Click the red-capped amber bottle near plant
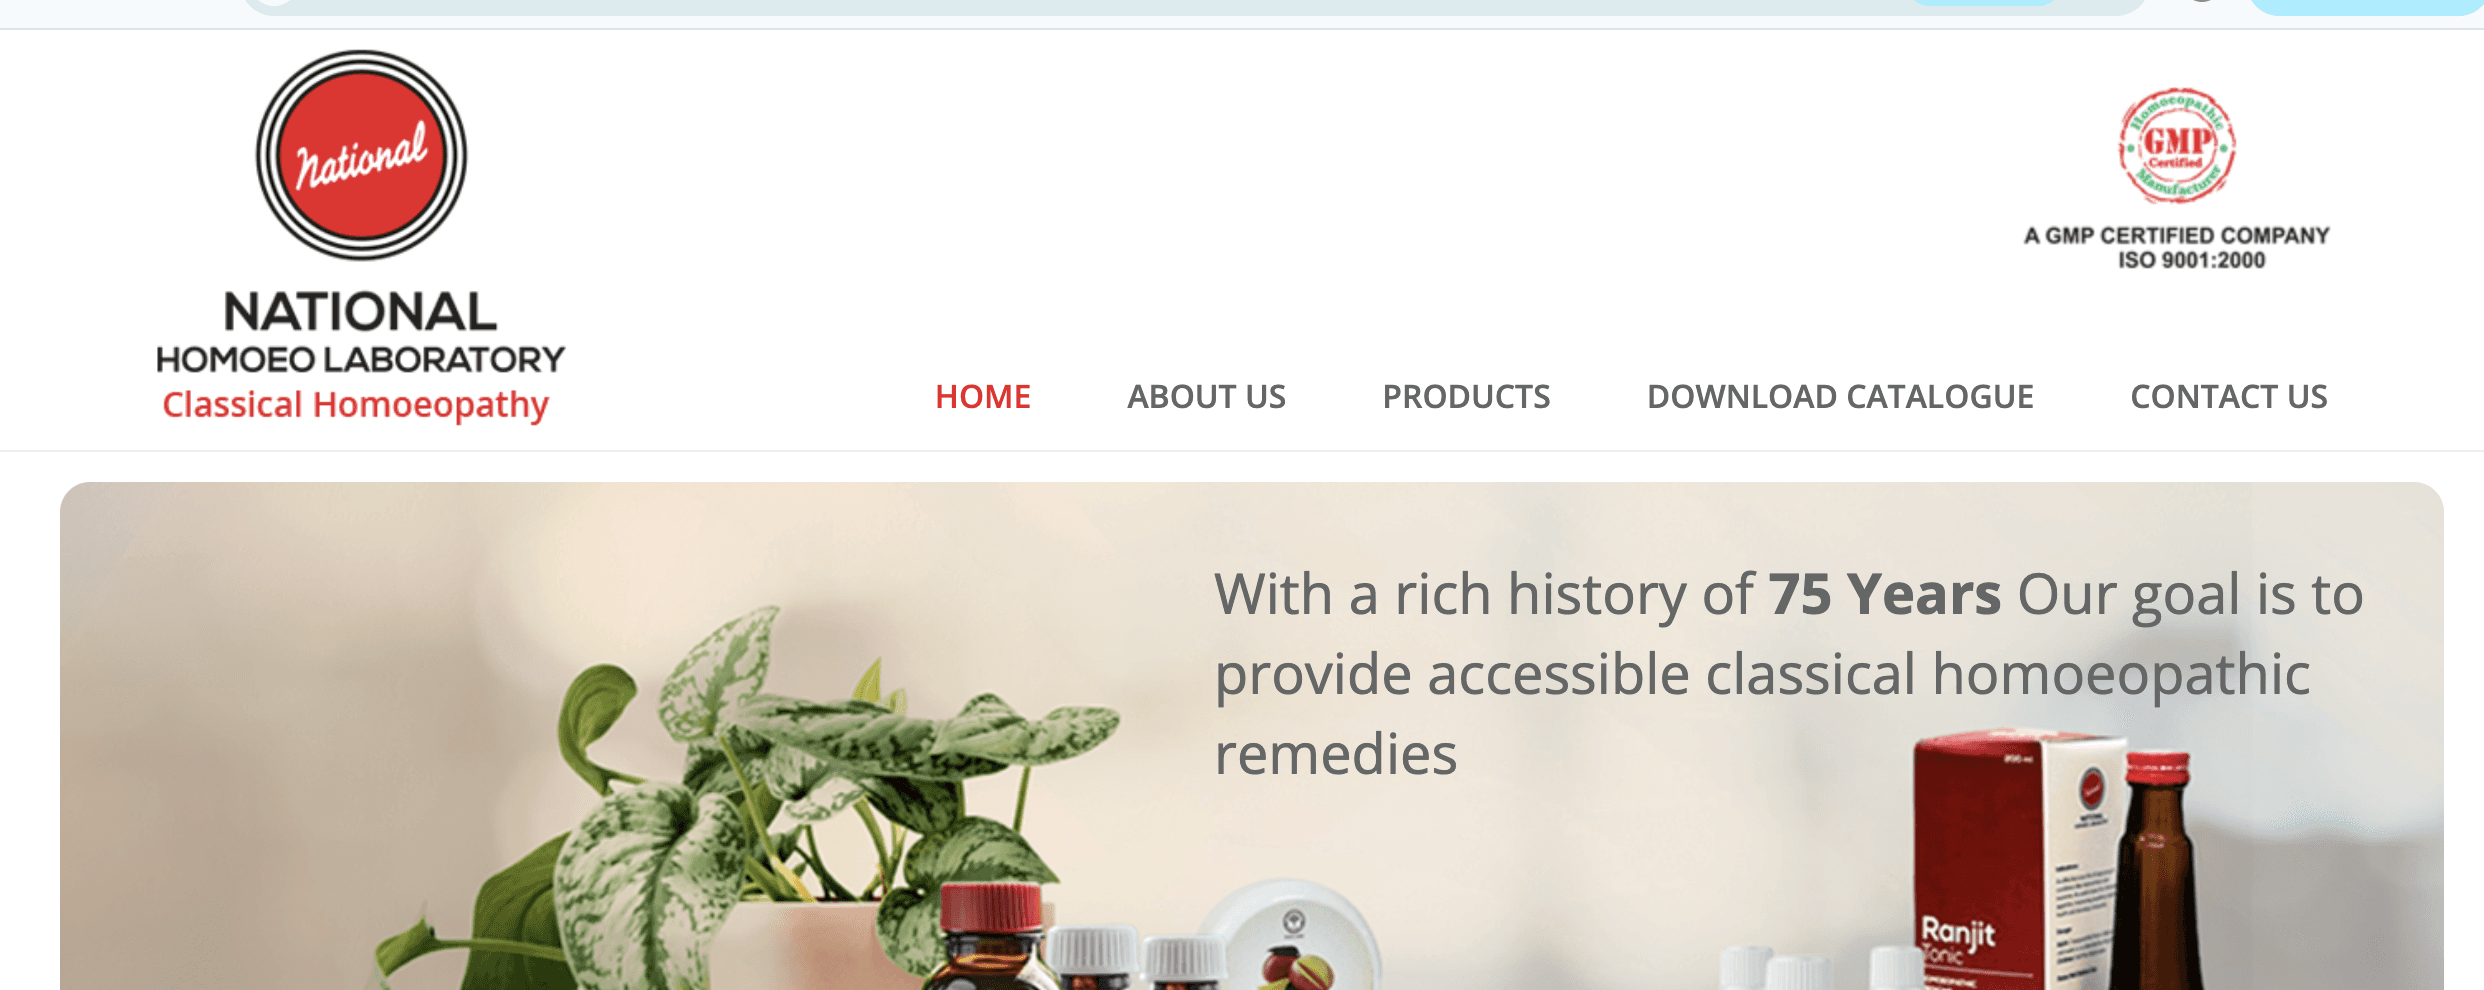Screen dimensions: 2484x990 [x=990, y=938]
